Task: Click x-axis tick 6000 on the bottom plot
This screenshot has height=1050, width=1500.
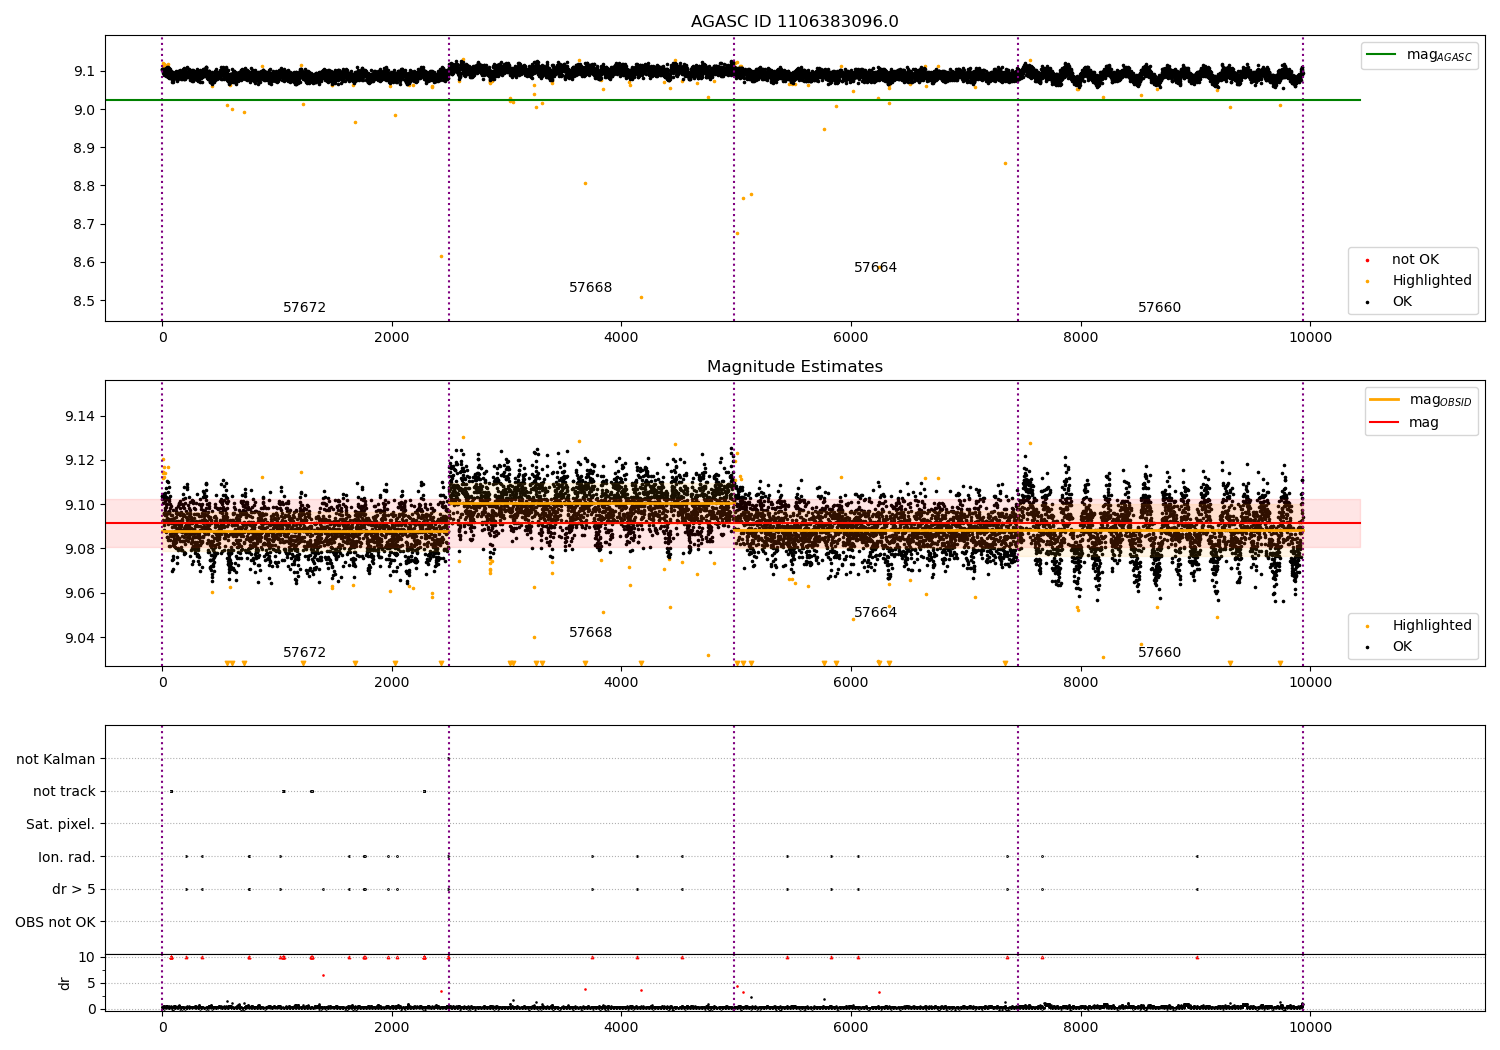Action: (x=851, y=1027)
